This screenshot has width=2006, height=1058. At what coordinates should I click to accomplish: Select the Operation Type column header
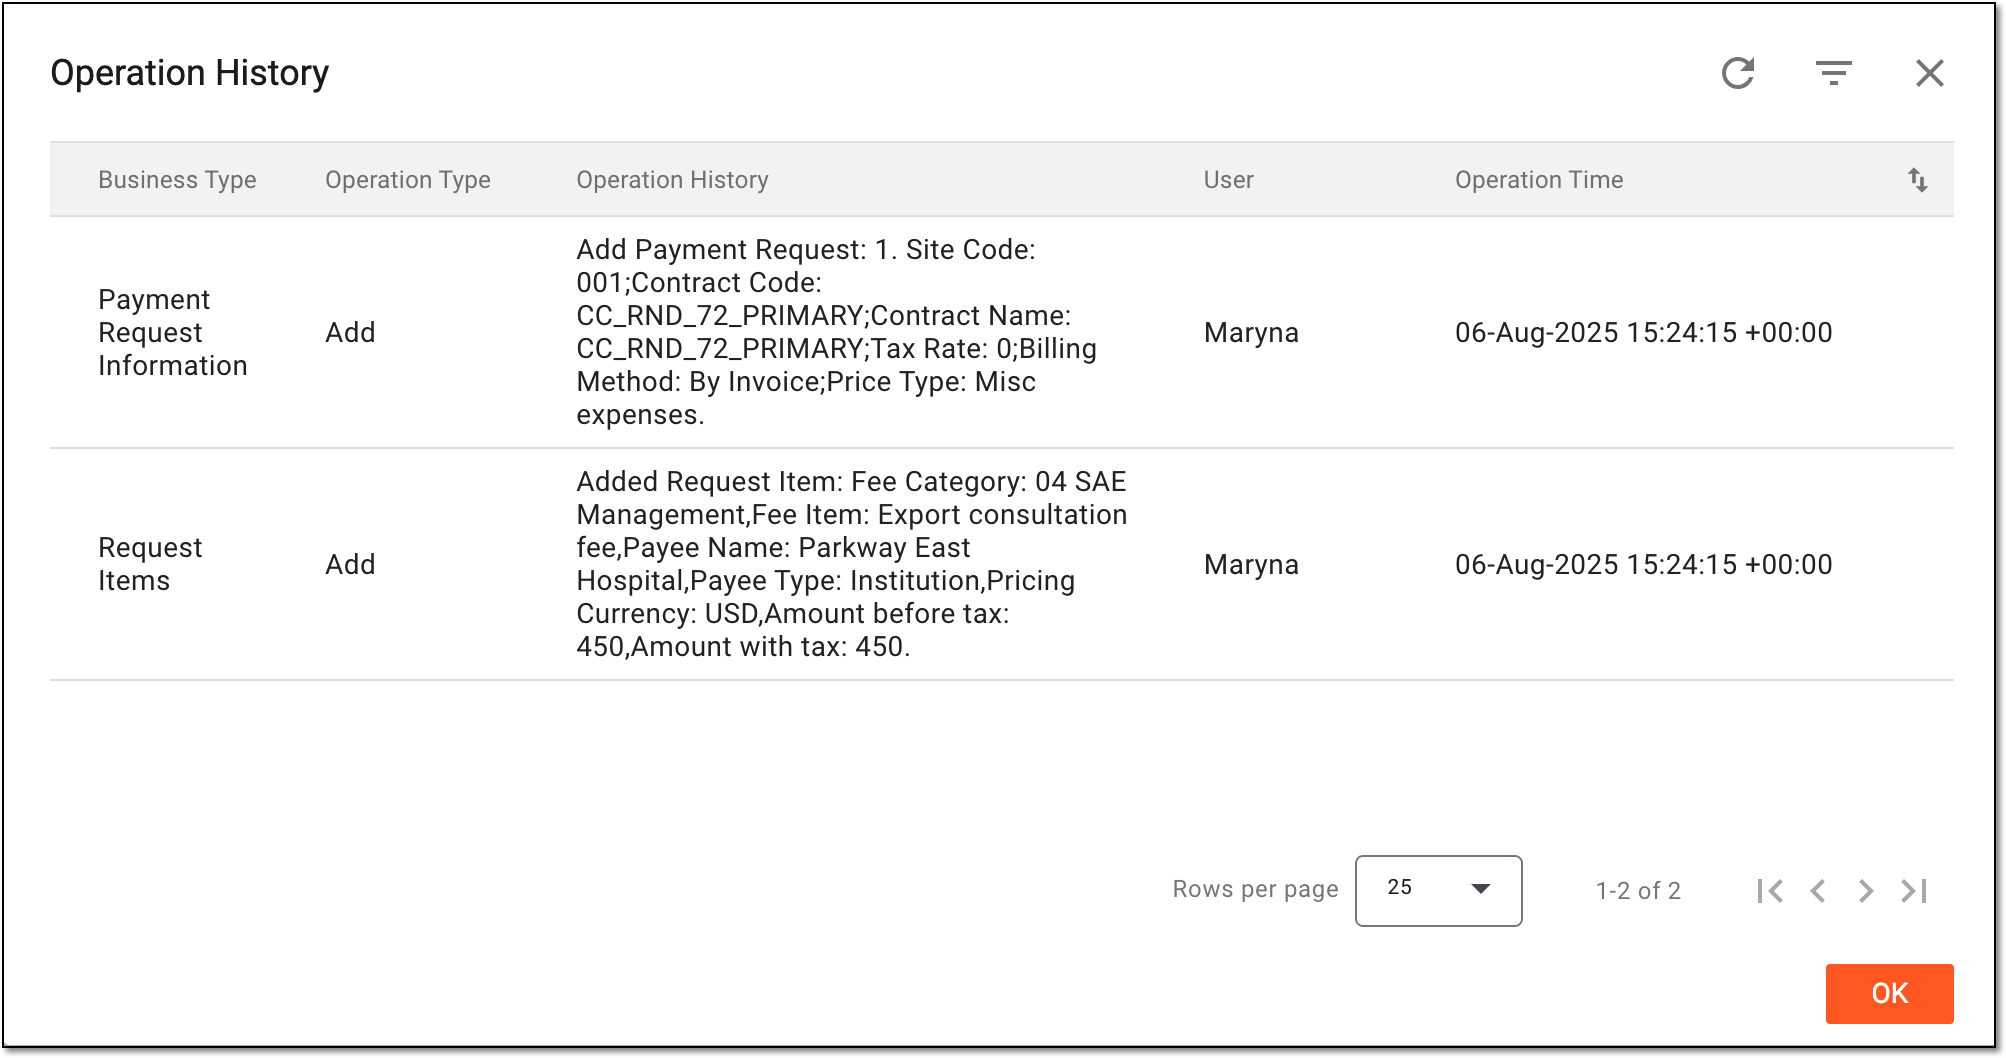pos(408,180)
